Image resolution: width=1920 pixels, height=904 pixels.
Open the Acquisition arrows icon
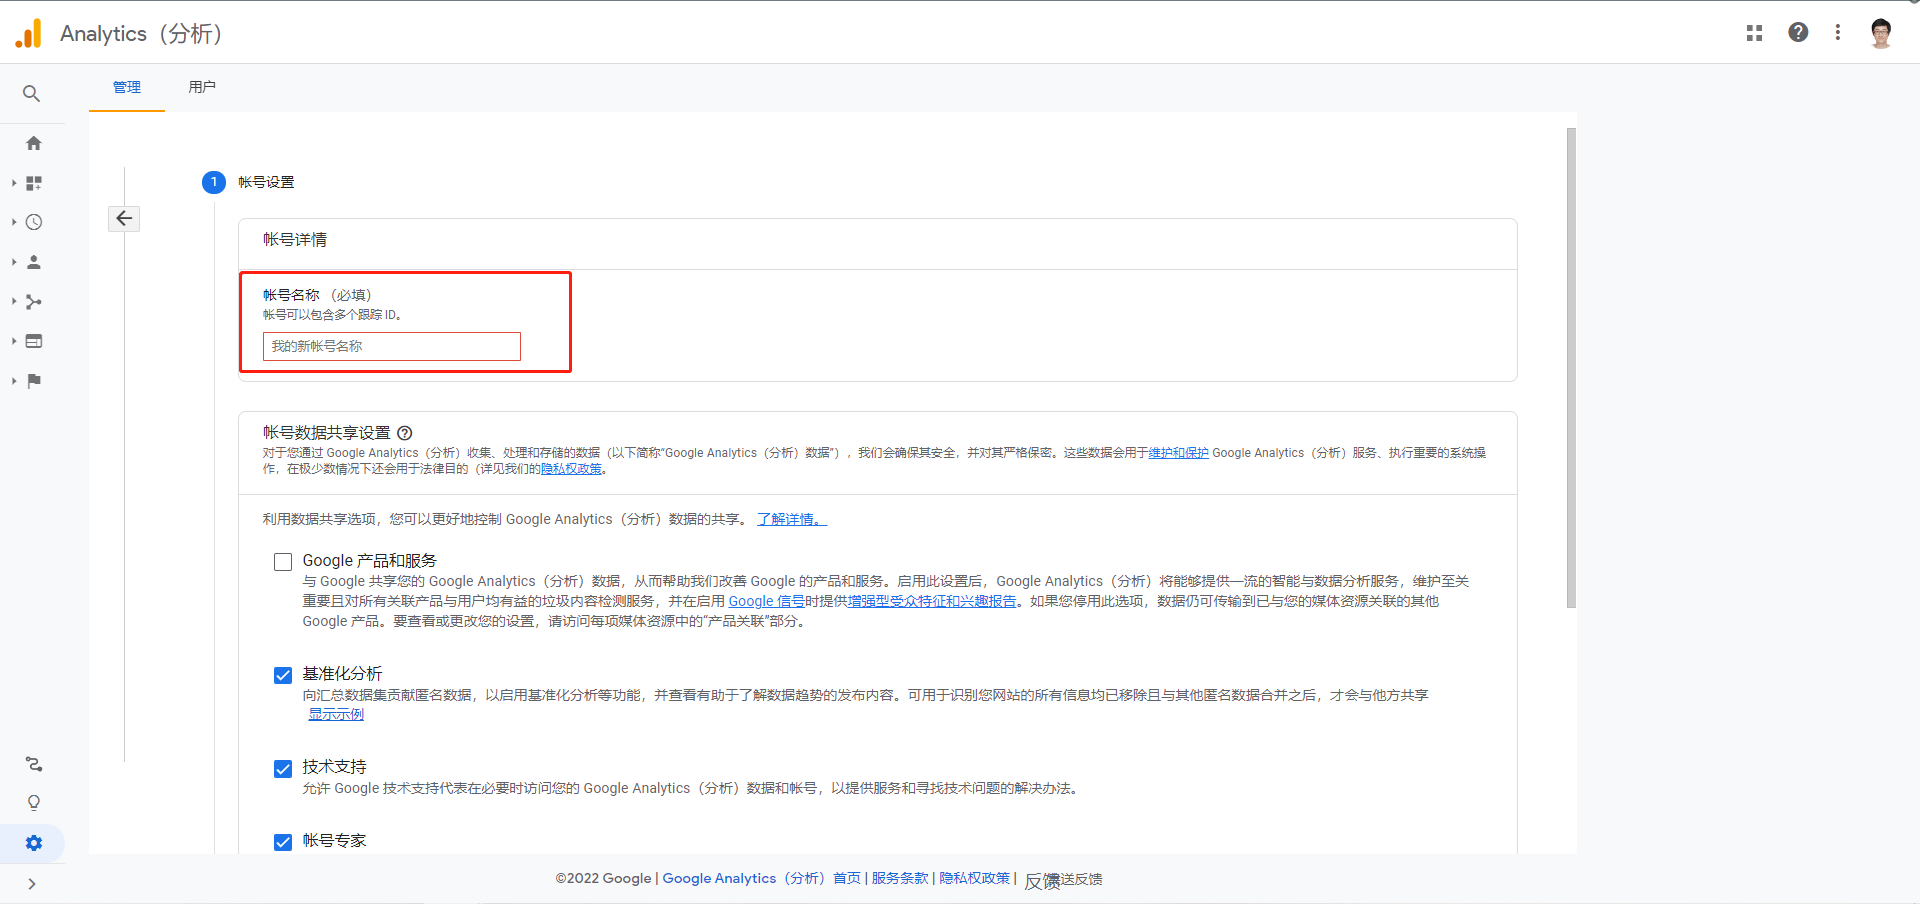click(34, 301)
